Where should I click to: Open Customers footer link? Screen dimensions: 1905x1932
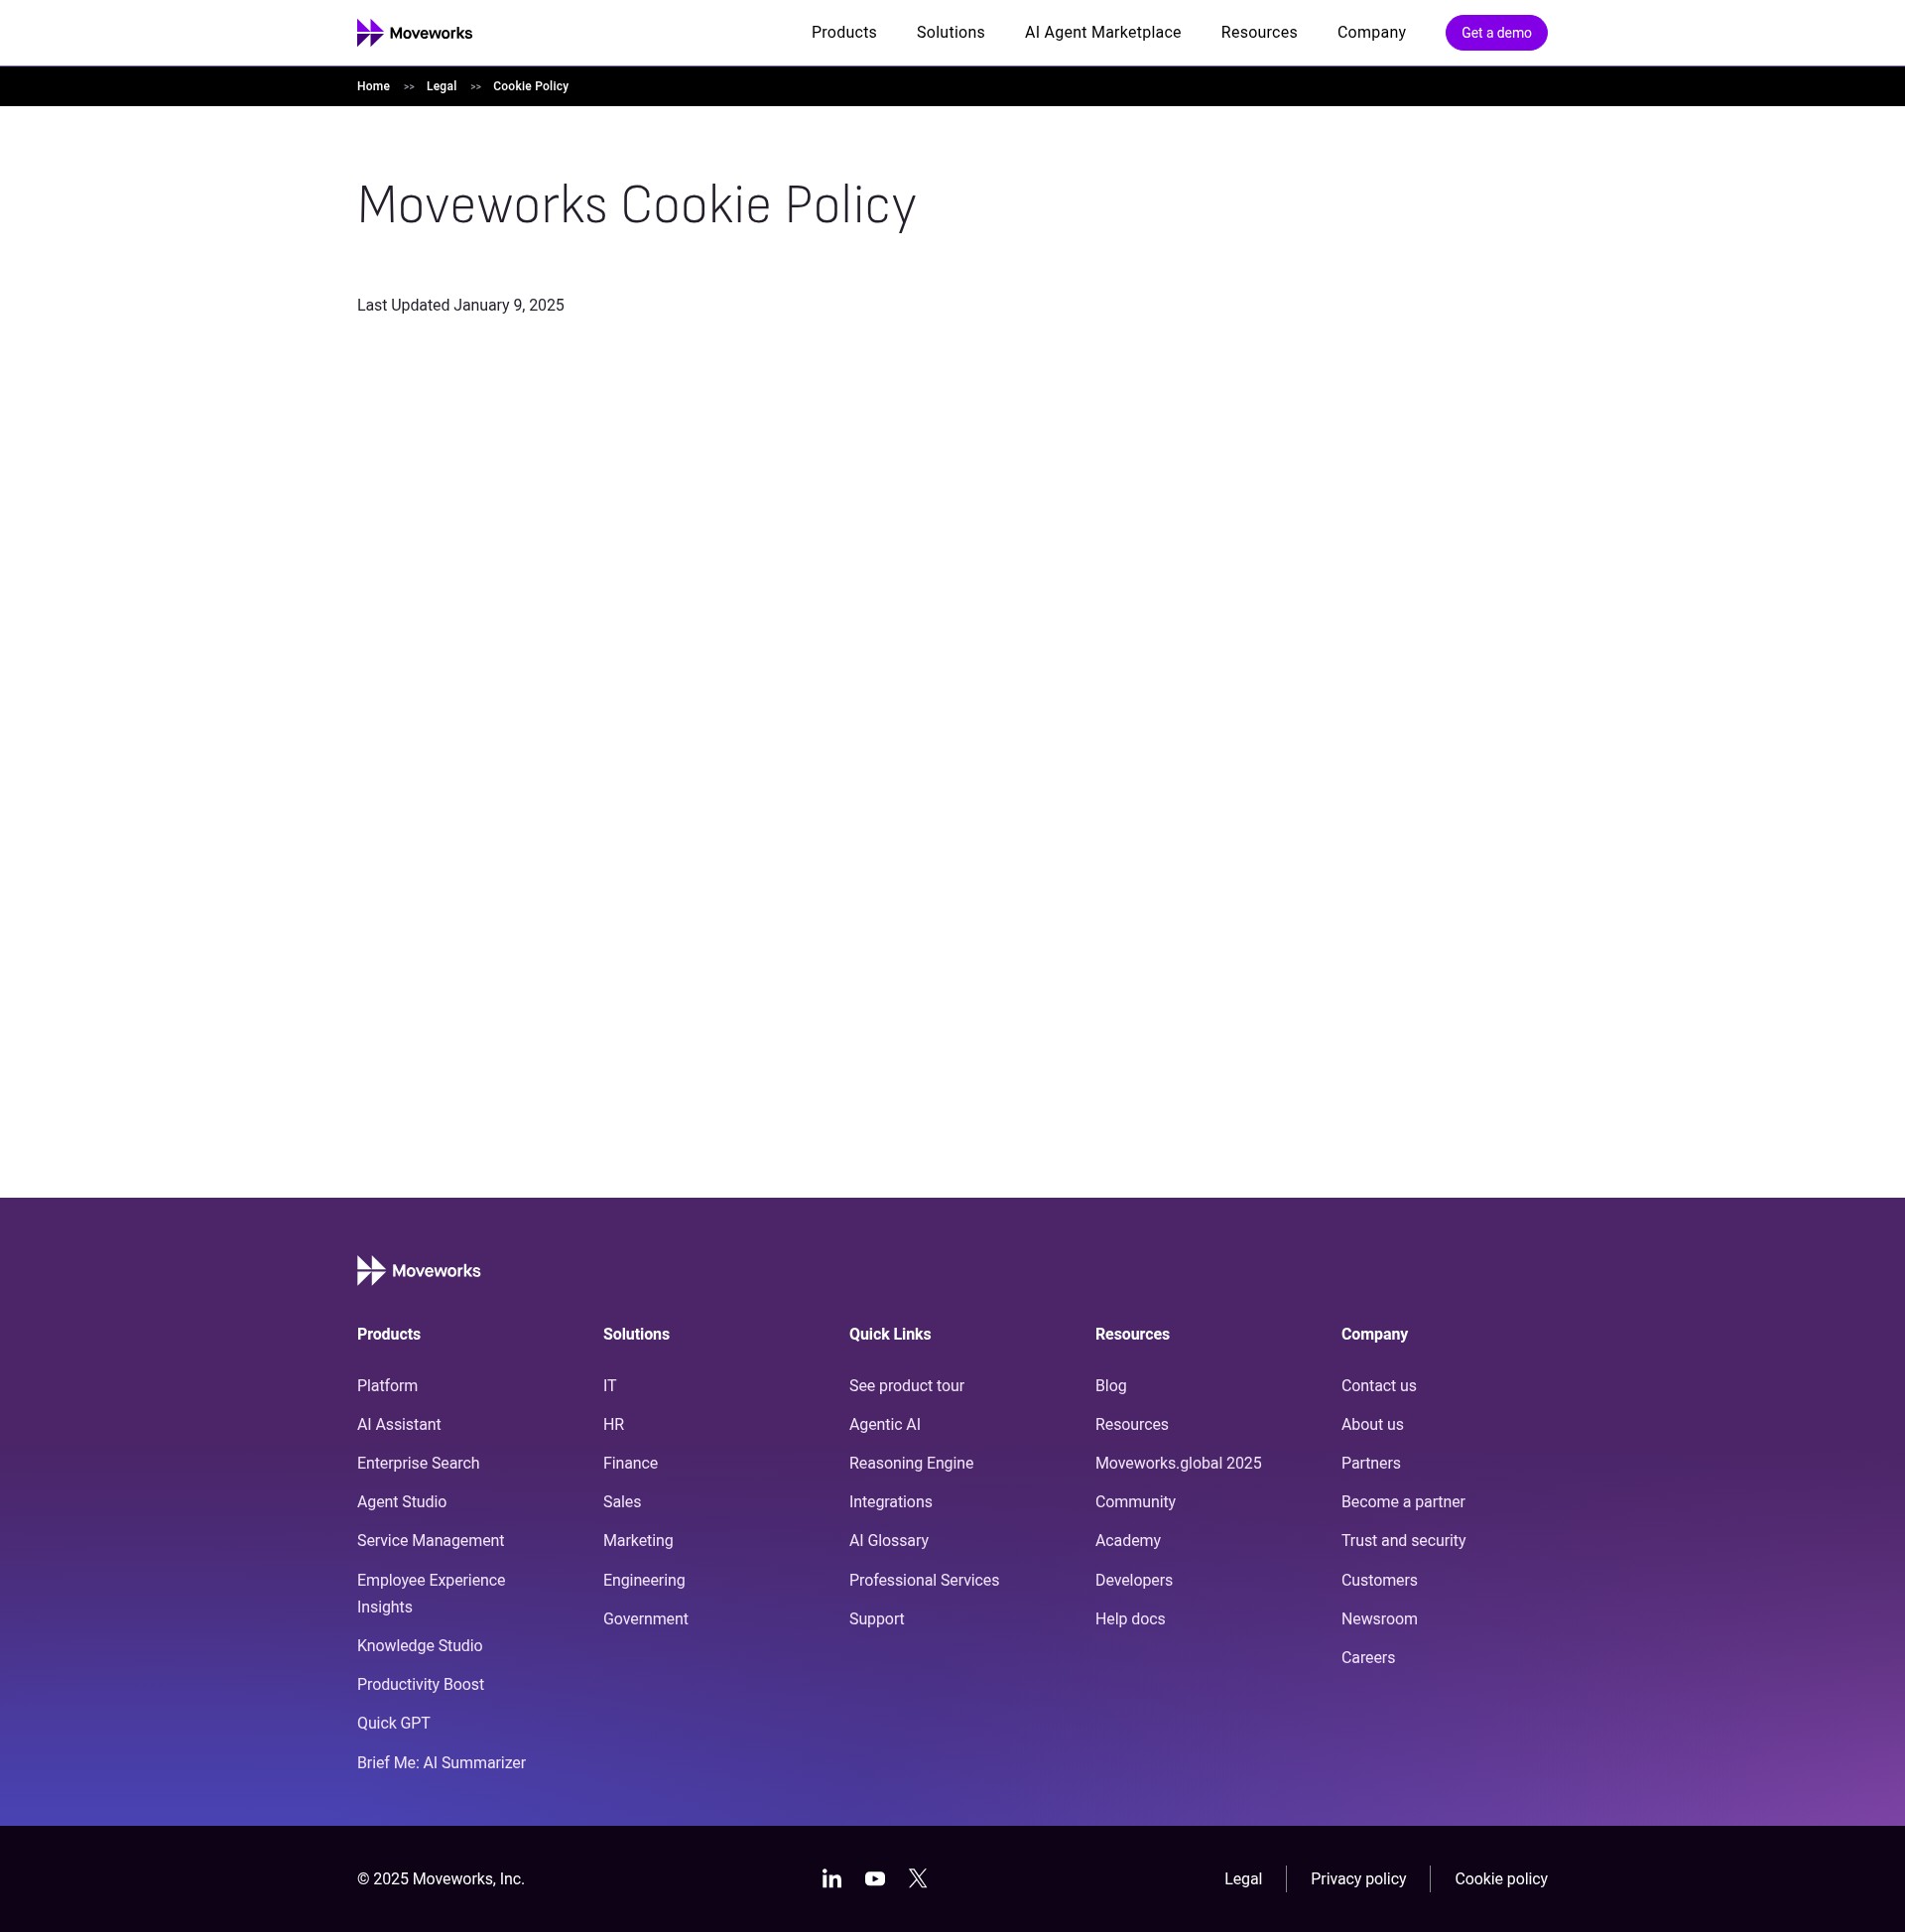click(x=1379, y=1581)
